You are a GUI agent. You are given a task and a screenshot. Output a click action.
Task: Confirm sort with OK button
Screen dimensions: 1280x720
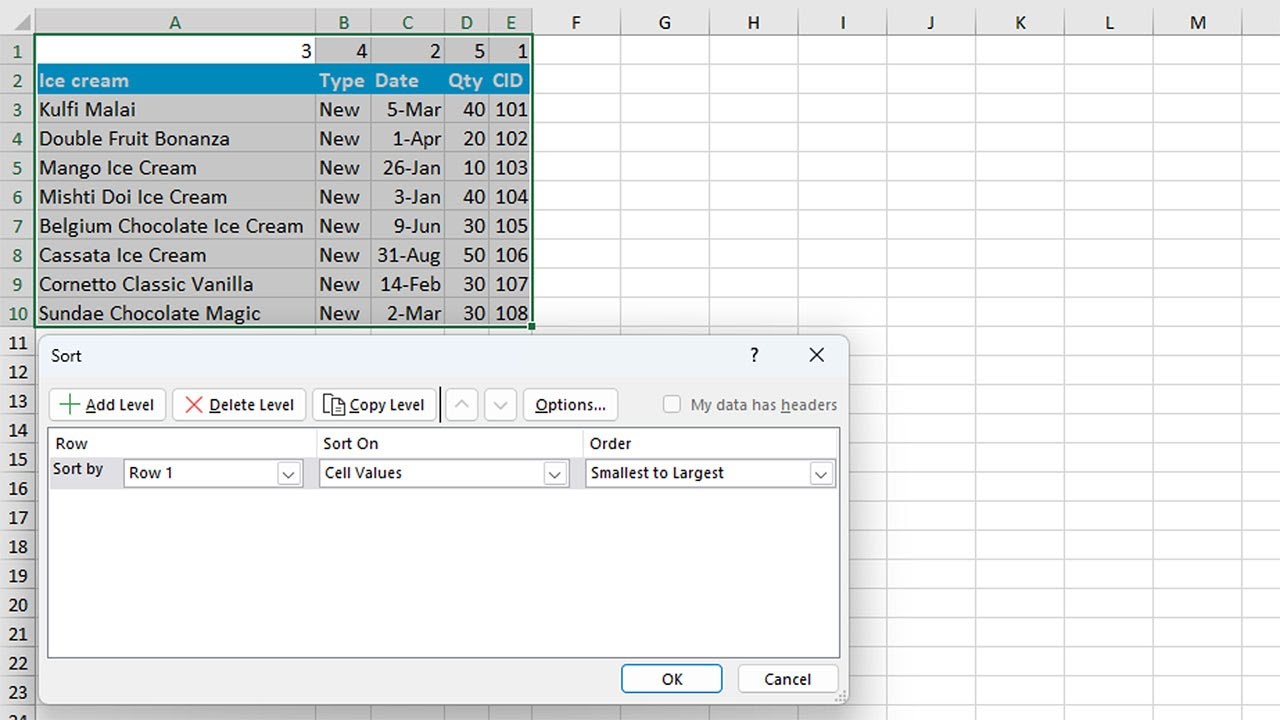(x=672, y=679)
